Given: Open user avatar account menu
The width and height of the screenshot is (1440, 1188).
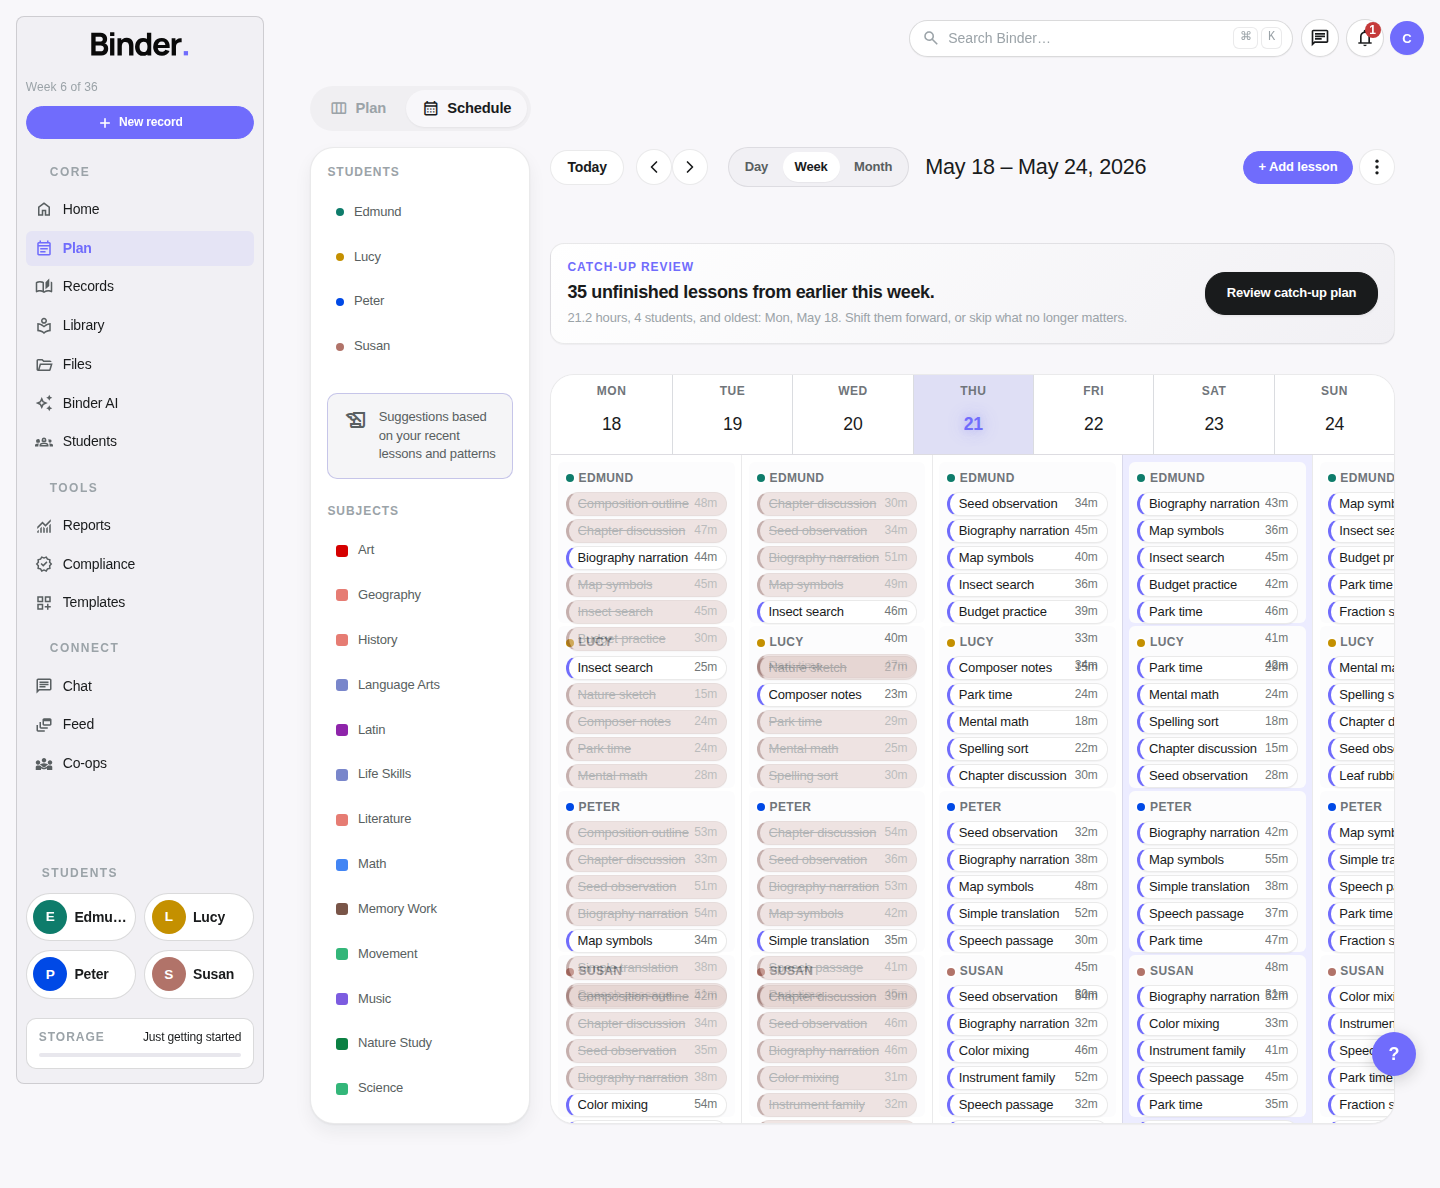Looking at the screenshot, I should 1407,38.
